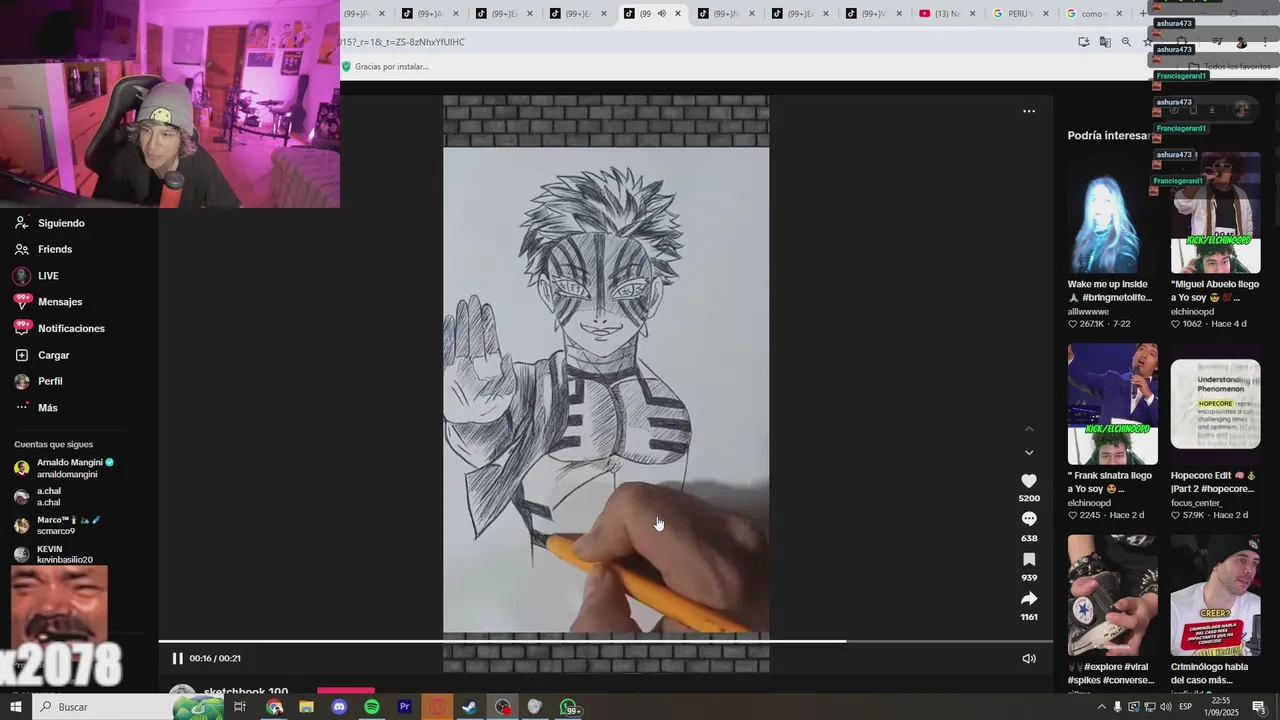1280x720 pixels.
Task: Open Friends in sidebar
Action: [55, 249]
